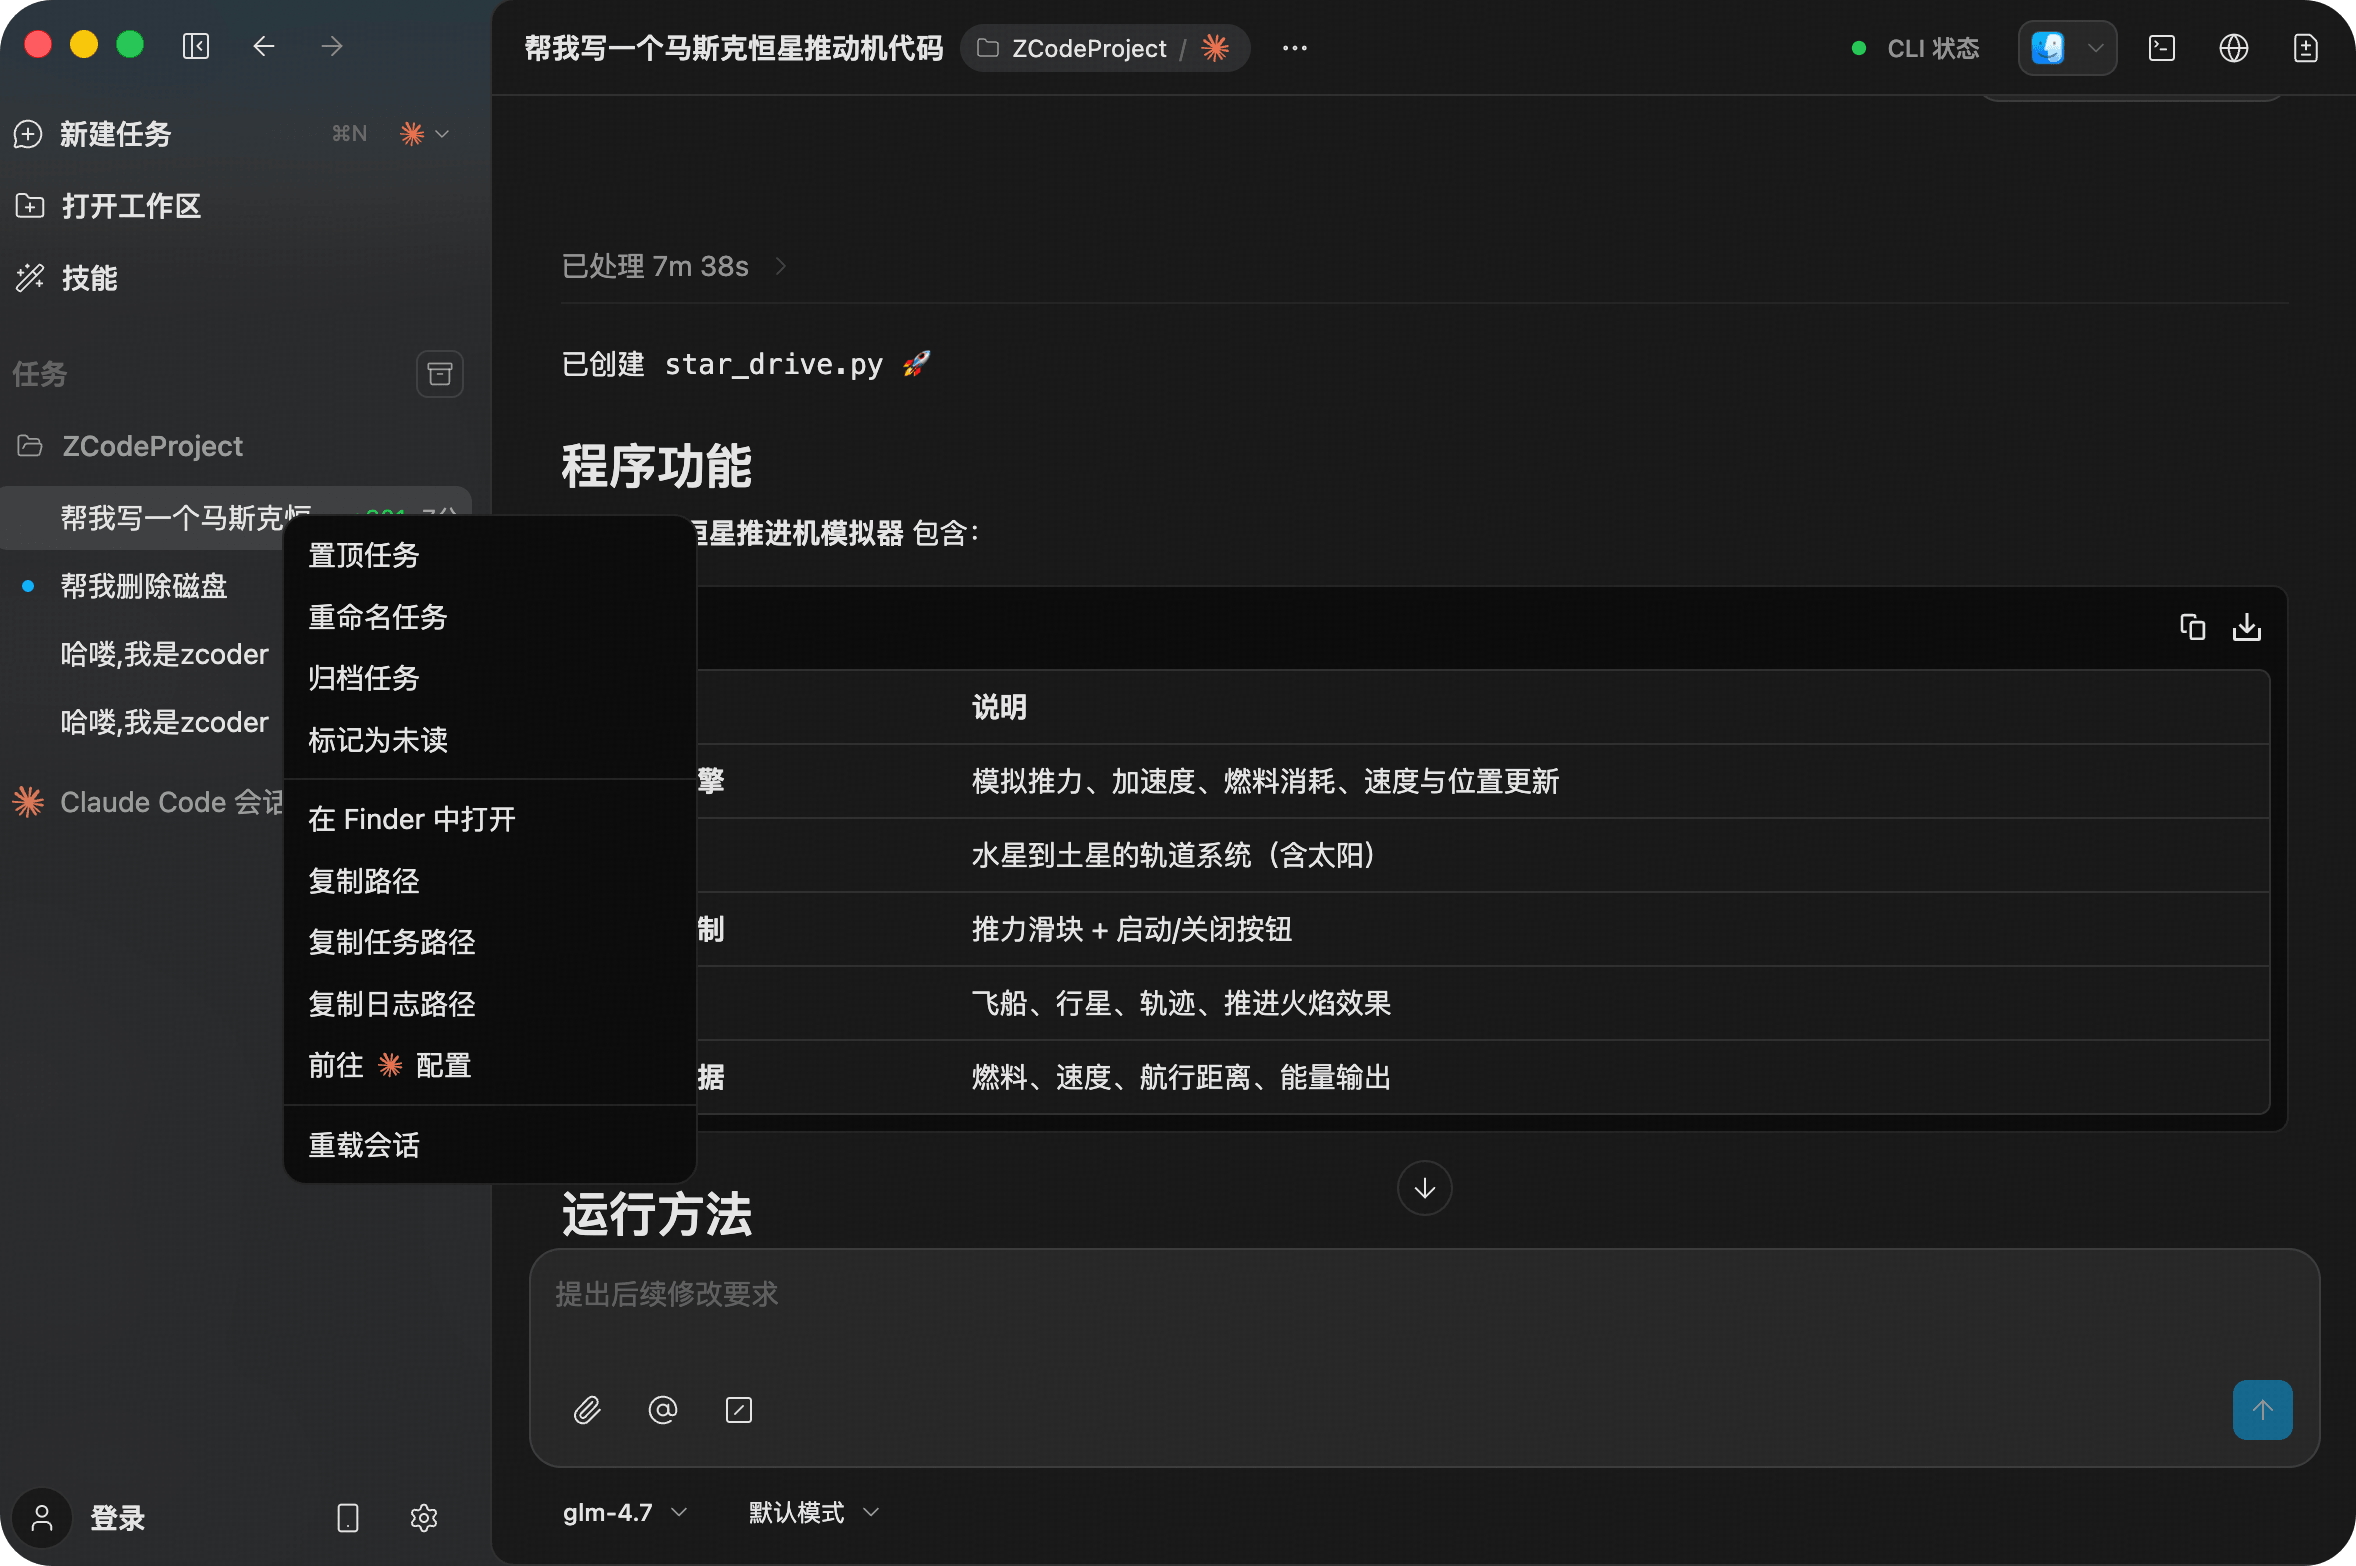Toggle the sidebar collapse icon
Screen dimensions: 2356x1566
click(196, 46)
